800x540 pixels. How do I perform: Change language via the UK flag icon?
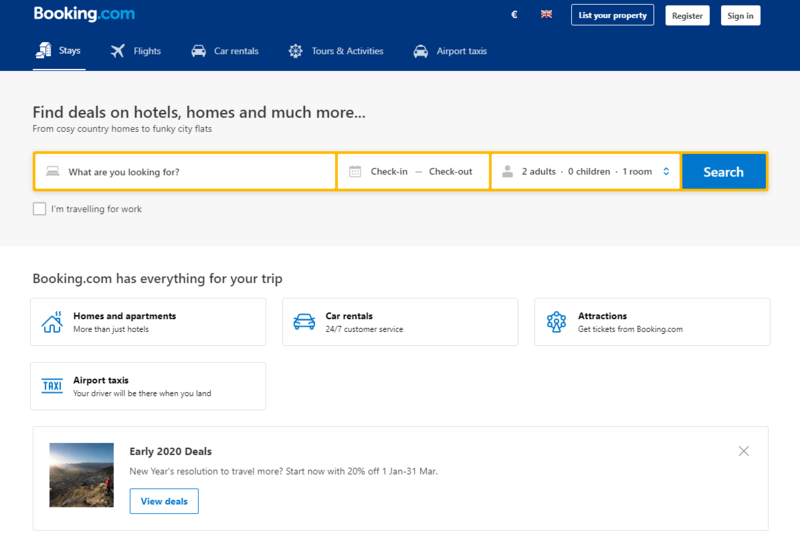tap(546, 14)
